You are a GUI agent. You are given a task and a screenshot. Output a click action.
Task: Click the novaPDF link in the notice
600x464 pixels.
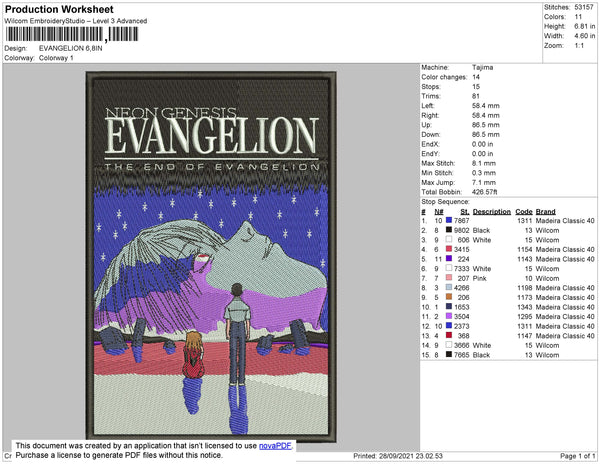click(x=275, y=446)
